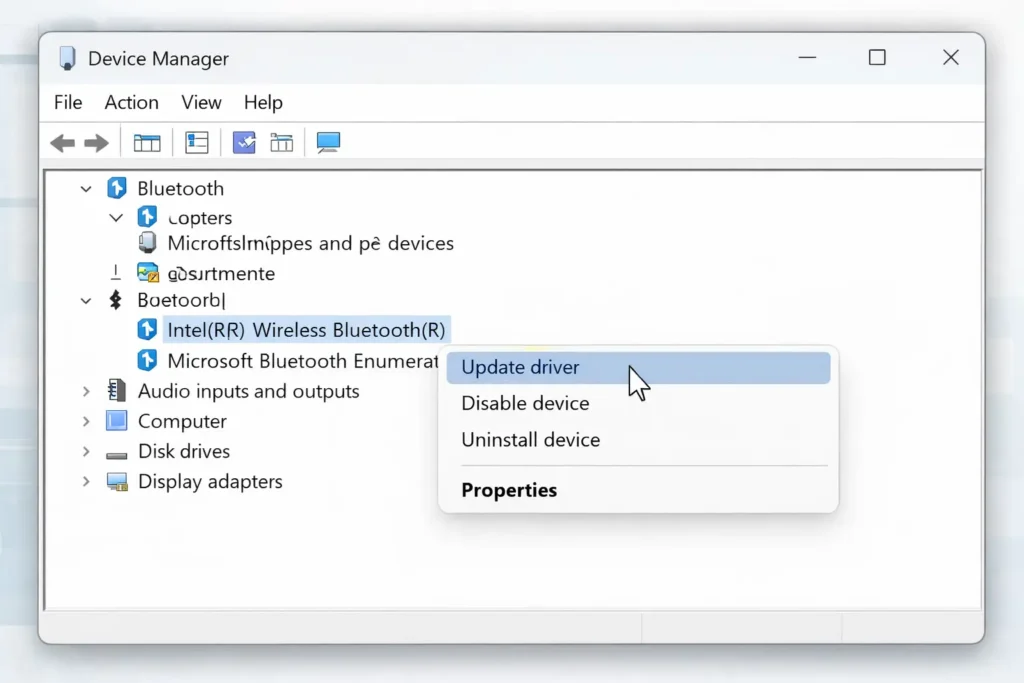Viewport: 1024px width, 683px height.
Task: Click the Audio inputs and outputs icon
Action: tap(117, 391)
